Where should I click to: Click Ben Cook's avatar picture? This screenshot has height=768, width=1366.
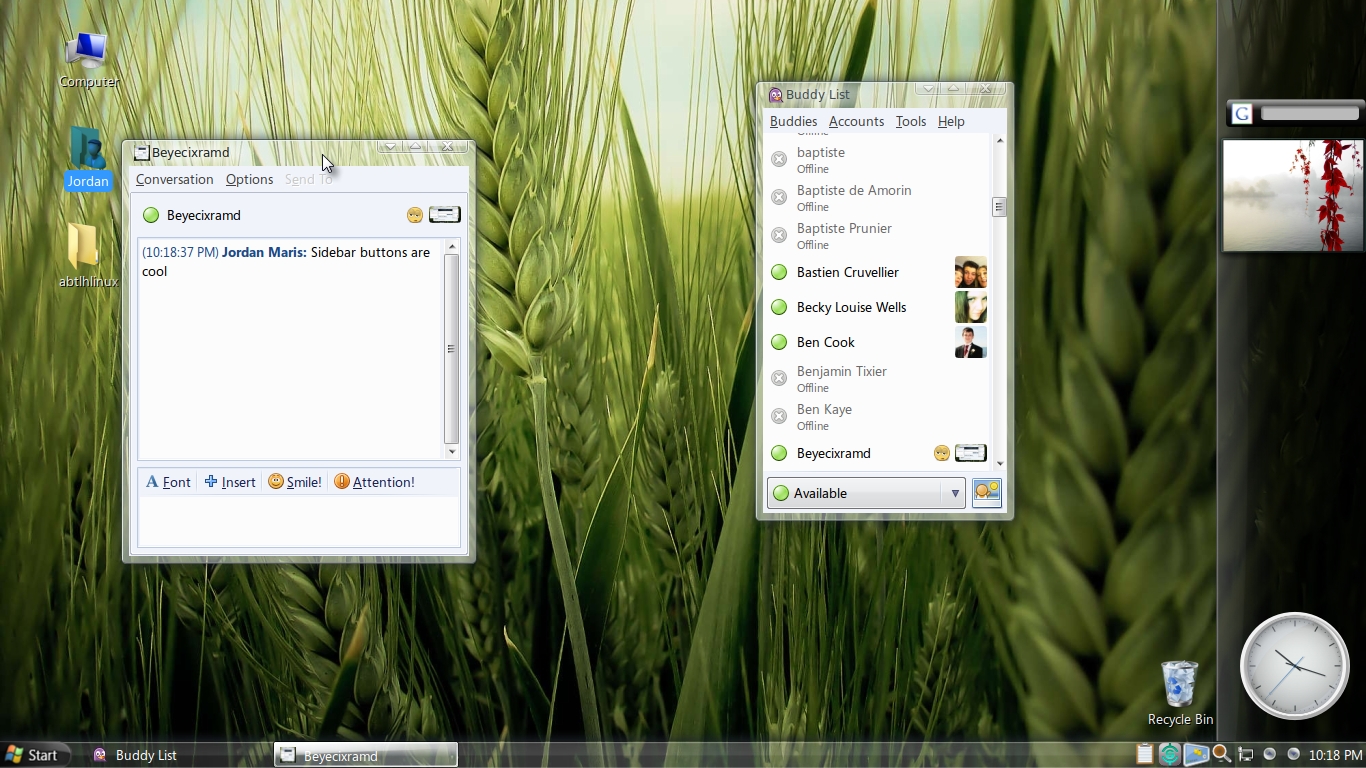pyautogui.click(x=970, y=342)
